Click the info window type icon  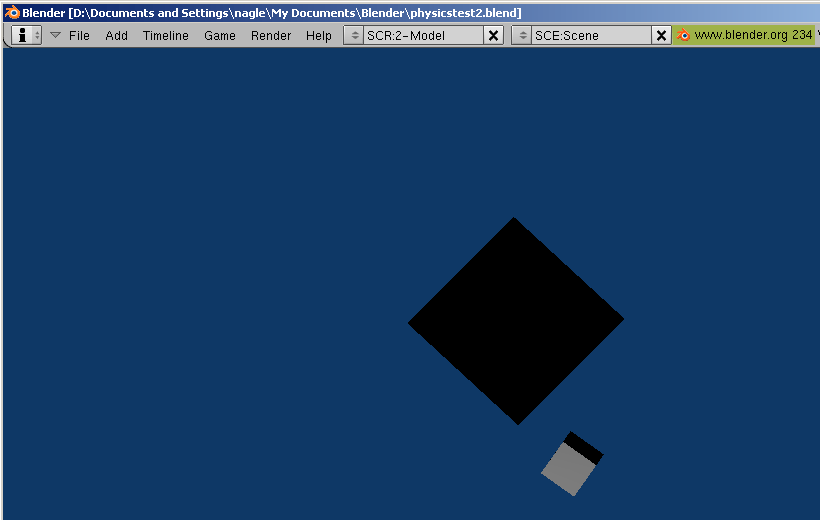click(26, 35)
